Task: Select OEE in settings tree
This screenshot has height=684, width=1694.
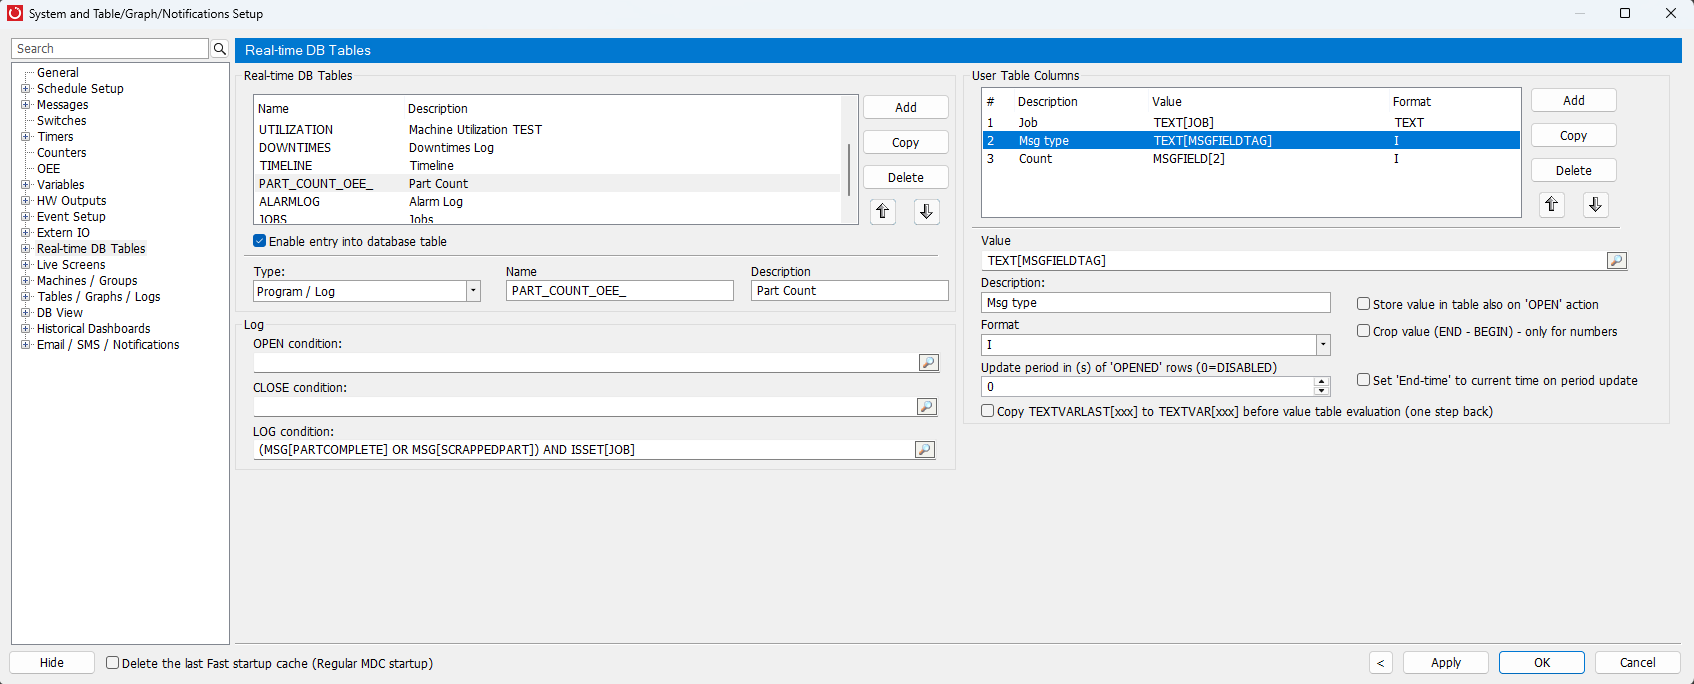Action: tap(49, 169)
